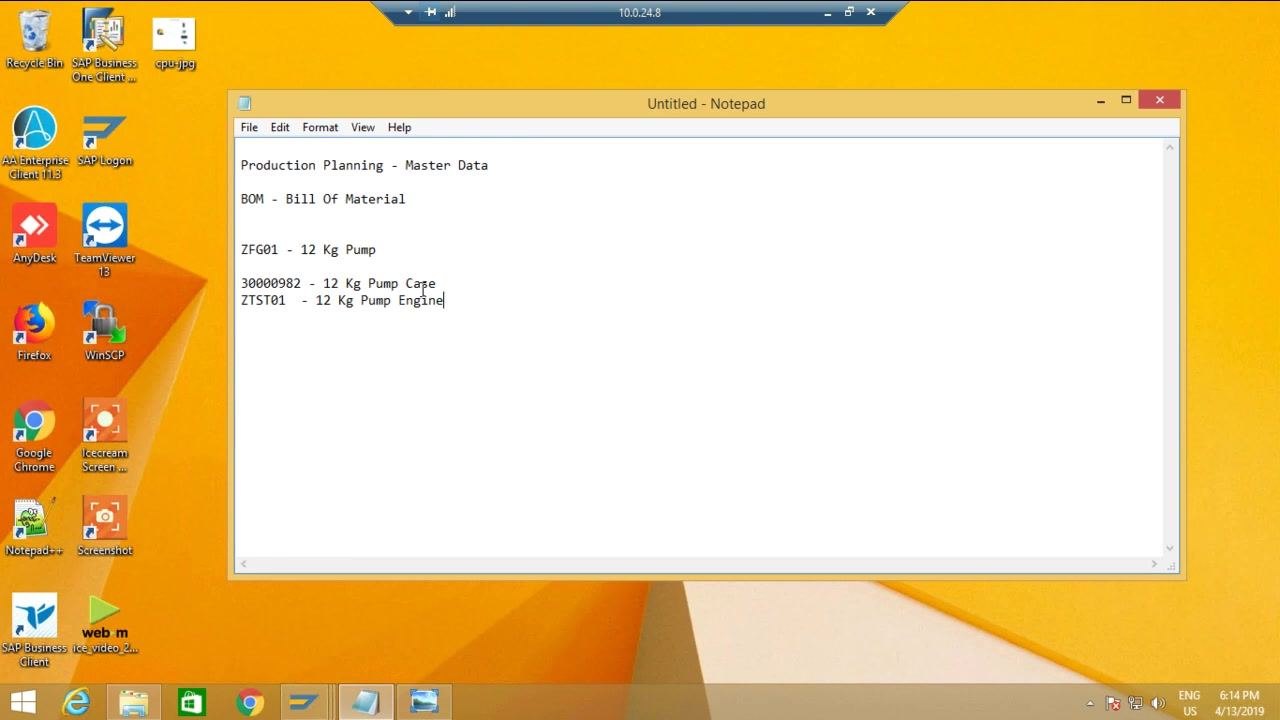Open the Screenshot desktop shortcut
Image resolution: width=1280 pixels, height=720 pixels.
[x=104, y=526]
